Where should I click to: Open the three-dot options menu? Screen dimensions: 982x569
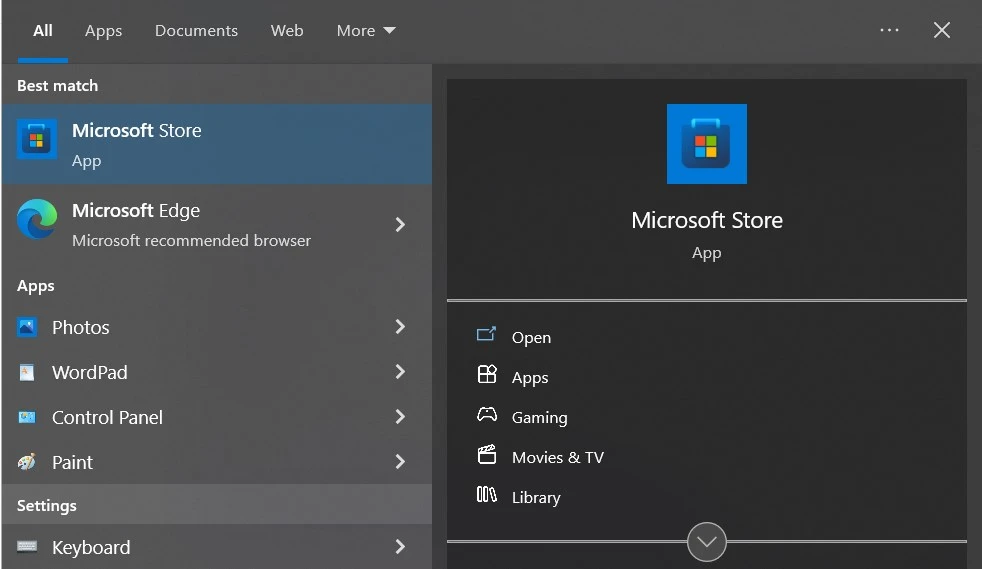pyautogui.click(x=889, y=30)
